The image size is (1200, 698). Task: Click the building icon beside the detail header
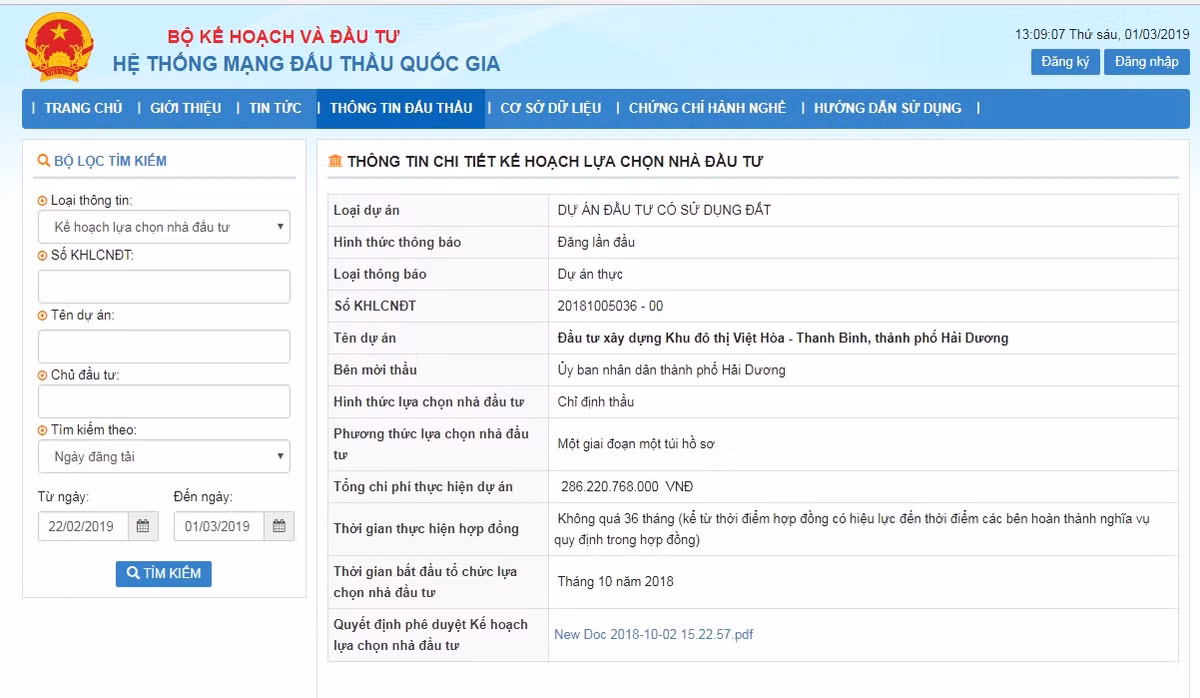(335, 159)
